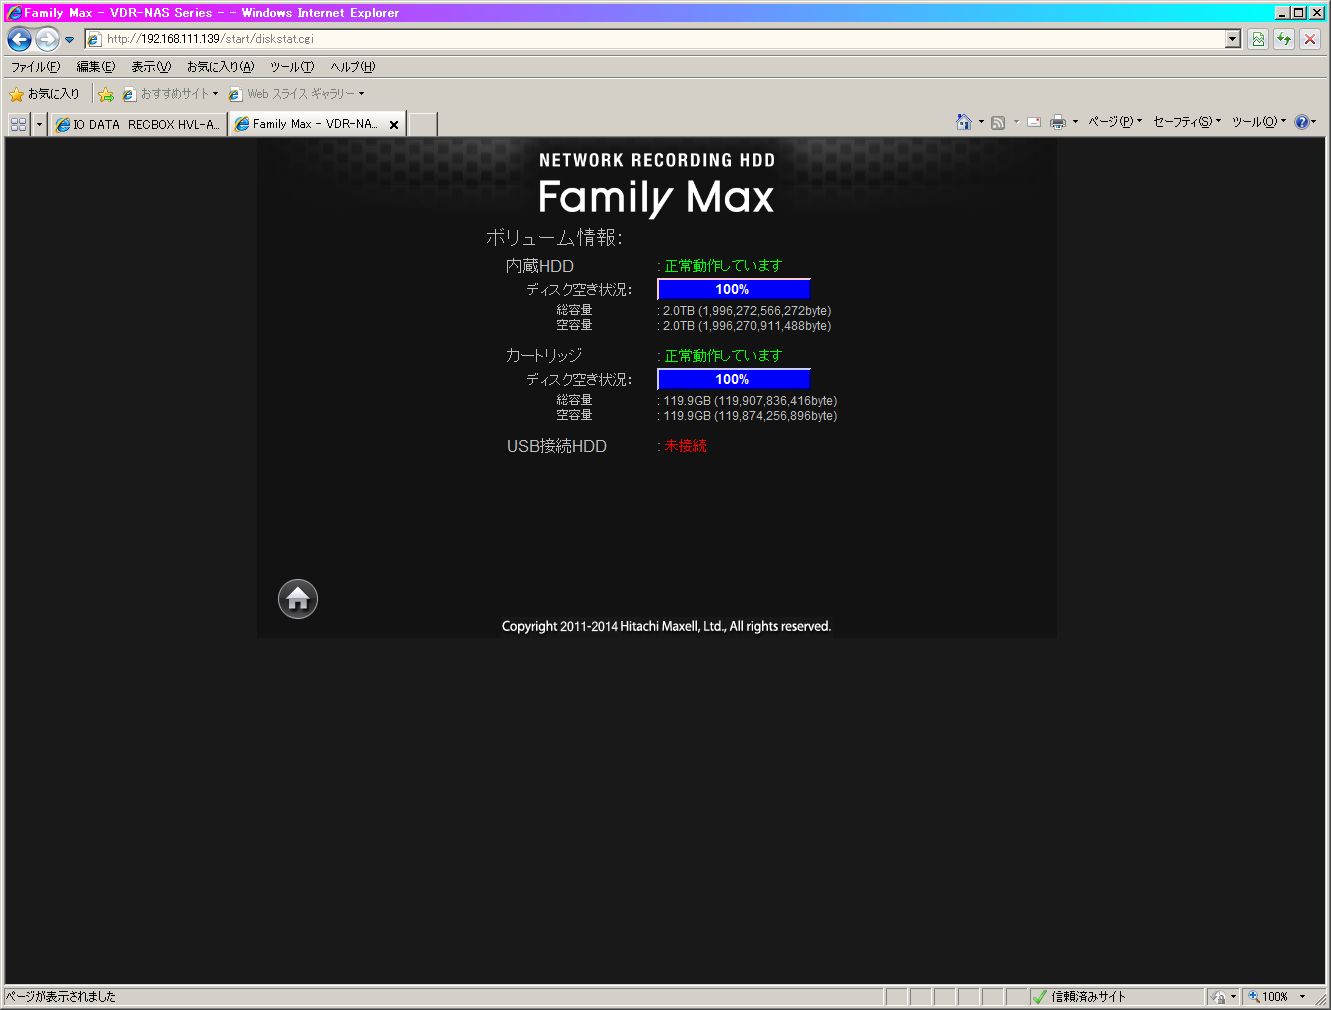1331x1010 pixels.
Task: Click the USB接続HDD 未接続 status text
Action: click(x=685, y=446)
